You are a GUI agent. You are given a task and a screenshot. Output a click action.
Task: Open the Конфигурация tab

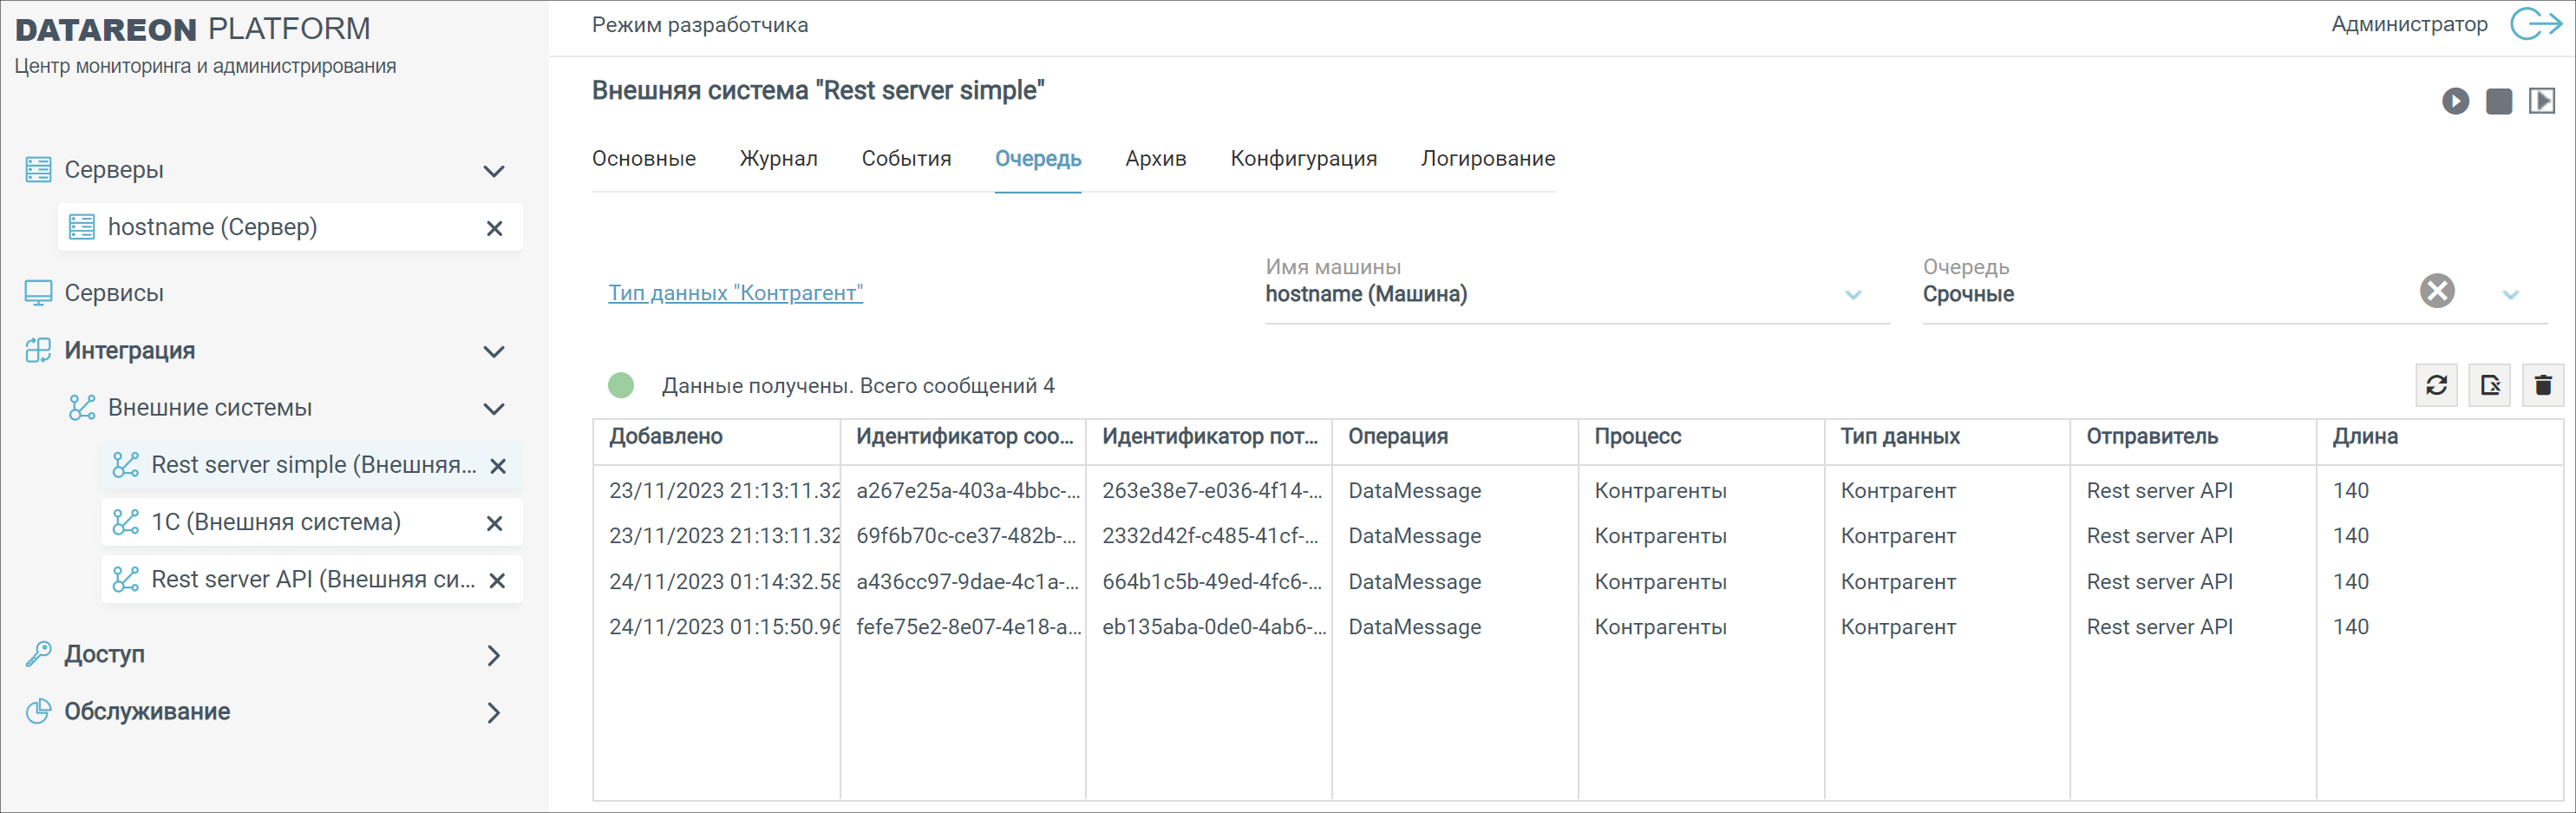tap(1303, 159)
